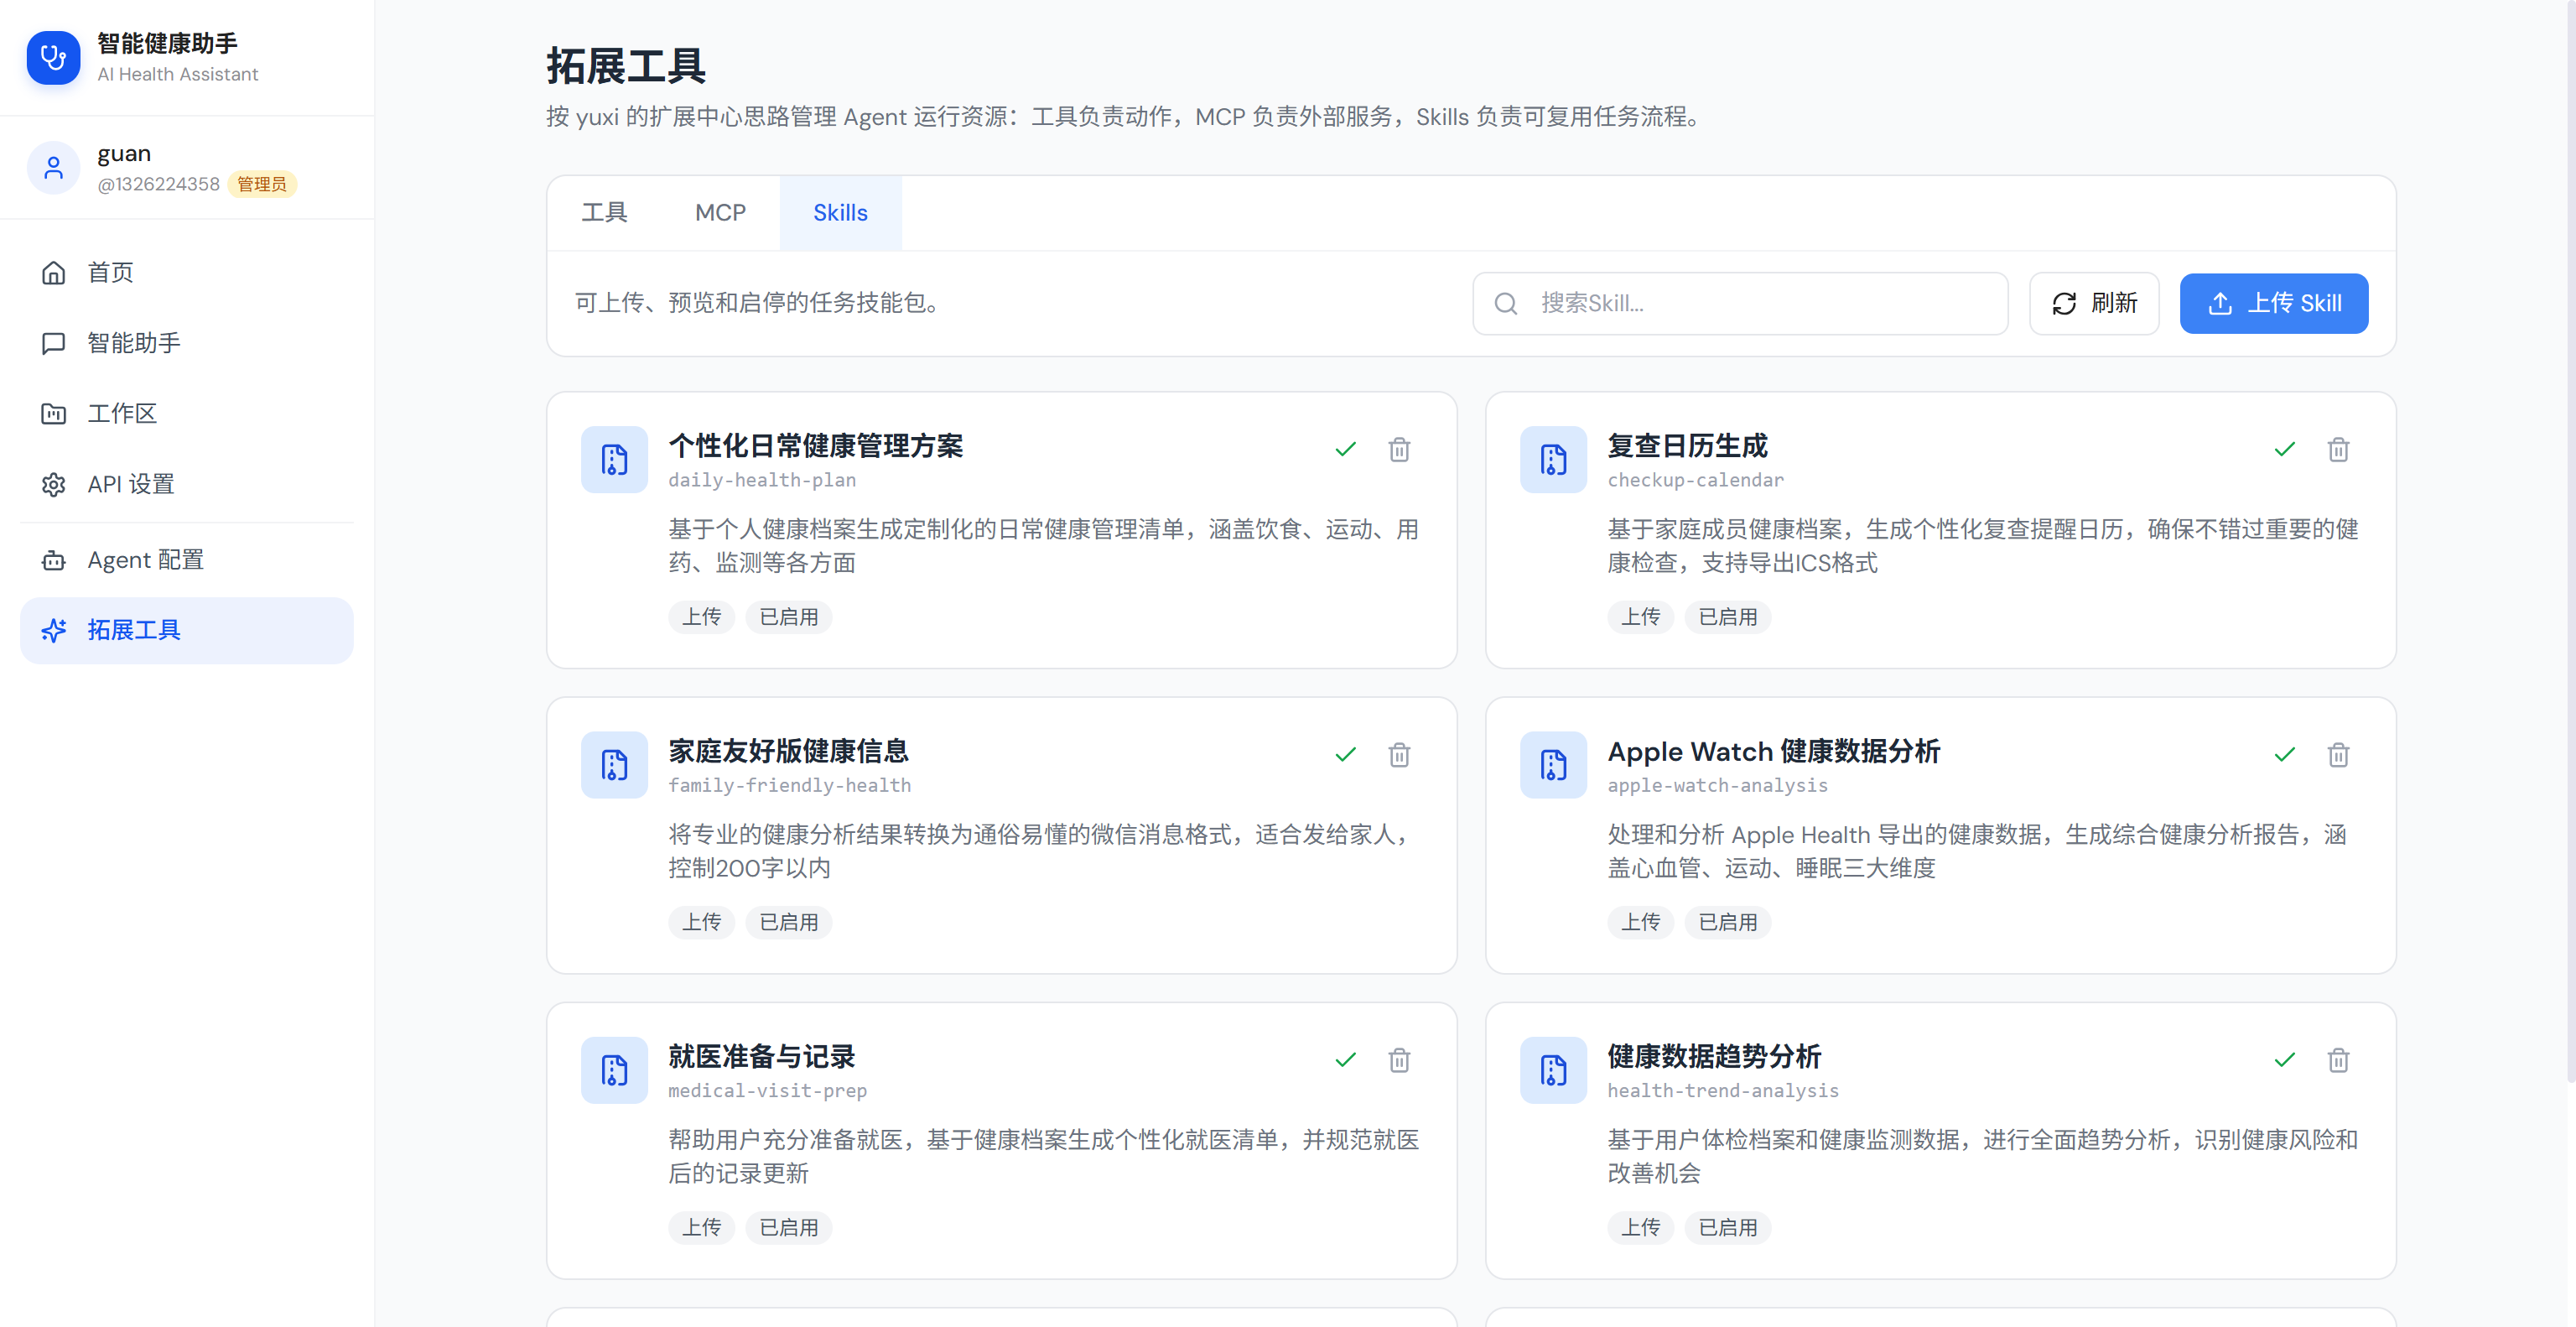The width and height of the screenshot is (2576, 1327).
Task: Open API 设置 page
Action: pos(187,484)
